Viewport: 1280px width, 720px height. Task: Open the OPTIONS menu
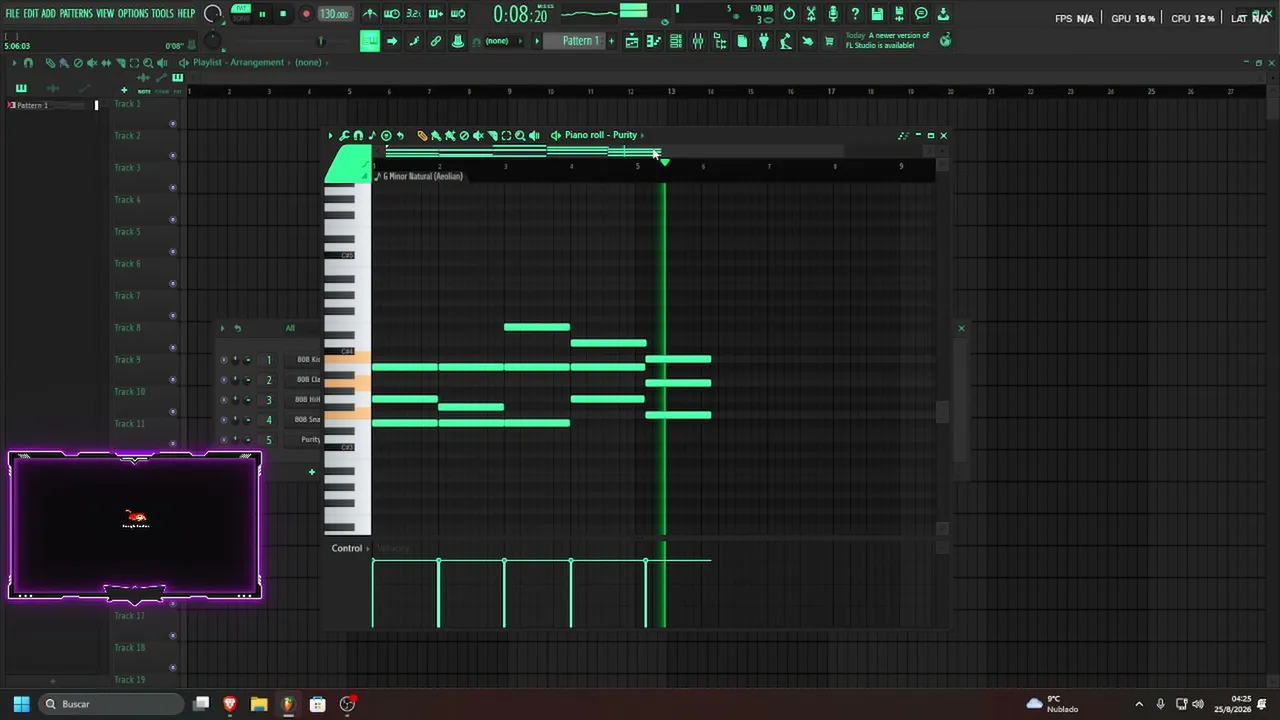[x=133, y=14]
